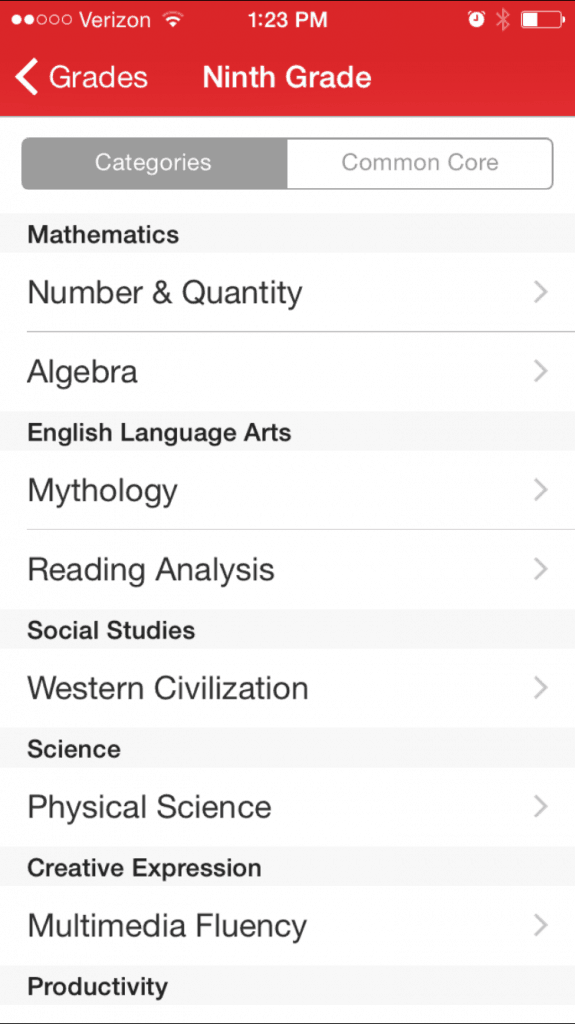Screen dimensions: 575x1024
Task: Tap the Wi-Fi signal icon
Action: click(172, 20)
